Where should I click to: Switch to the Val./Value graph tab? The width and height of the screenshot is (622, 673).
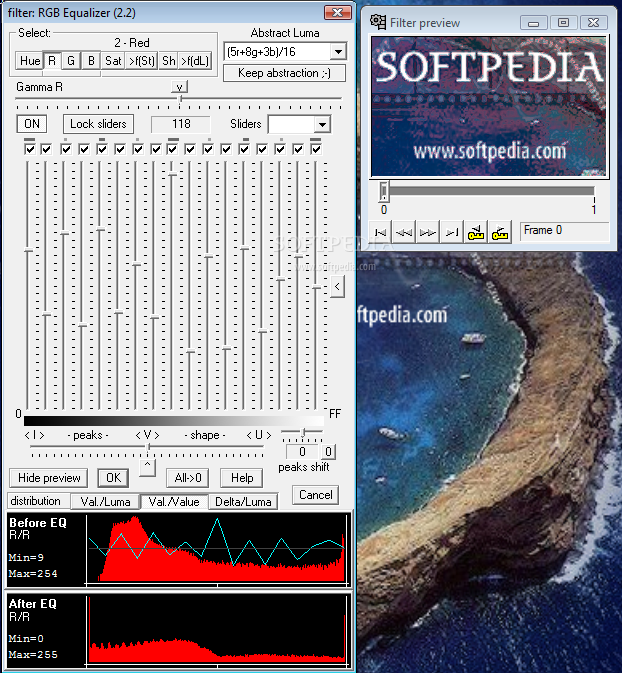pos(174,501)
